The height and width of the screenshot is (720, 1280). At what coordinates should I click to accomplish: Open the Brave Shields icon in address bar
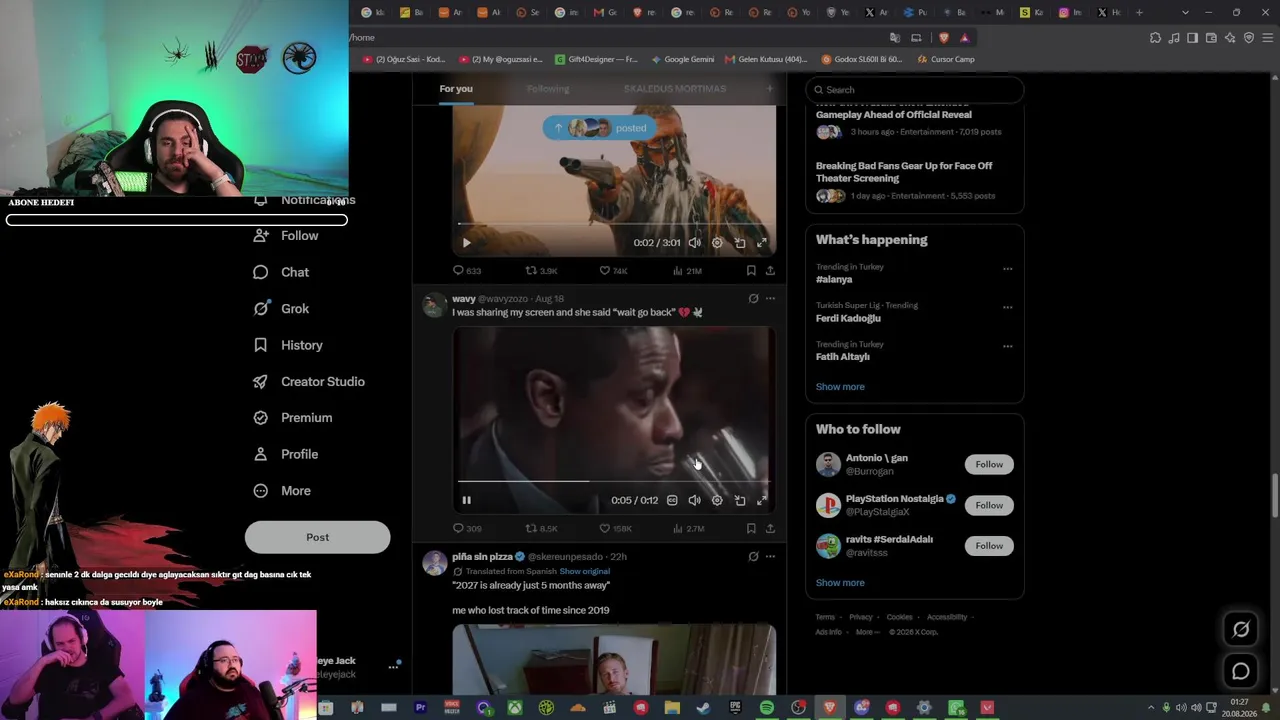tap(943, 38)
